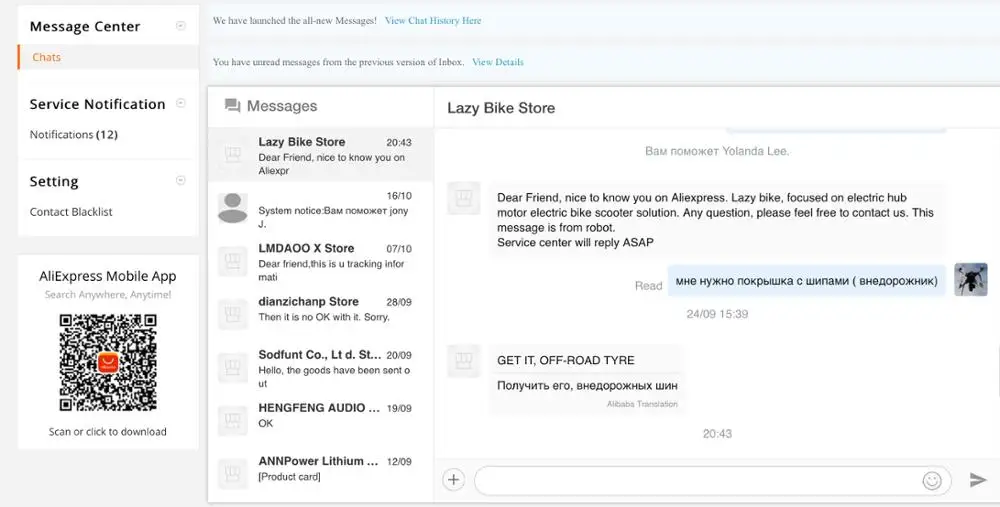
Task: Open Contact Blacklist setting
Action: tap(71, 212)
